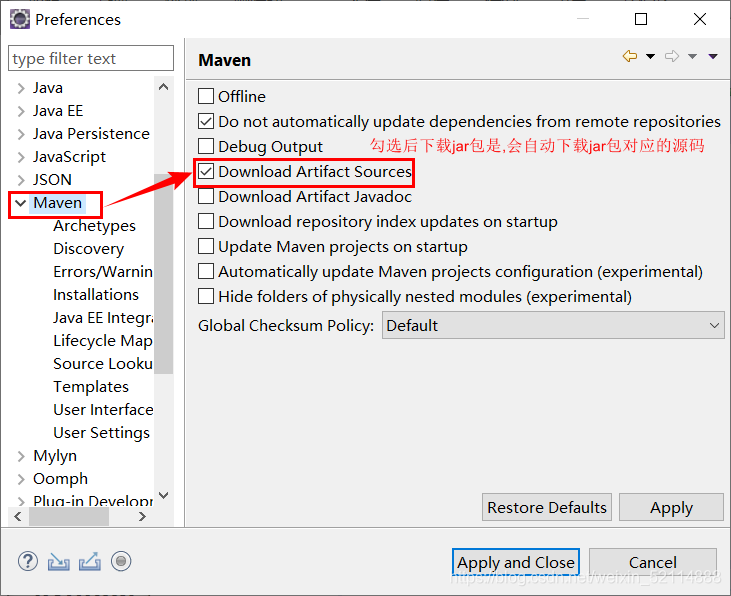Click the tree scroll up arrow
This screenshot has width=731, height=596.
coord(164,87)
